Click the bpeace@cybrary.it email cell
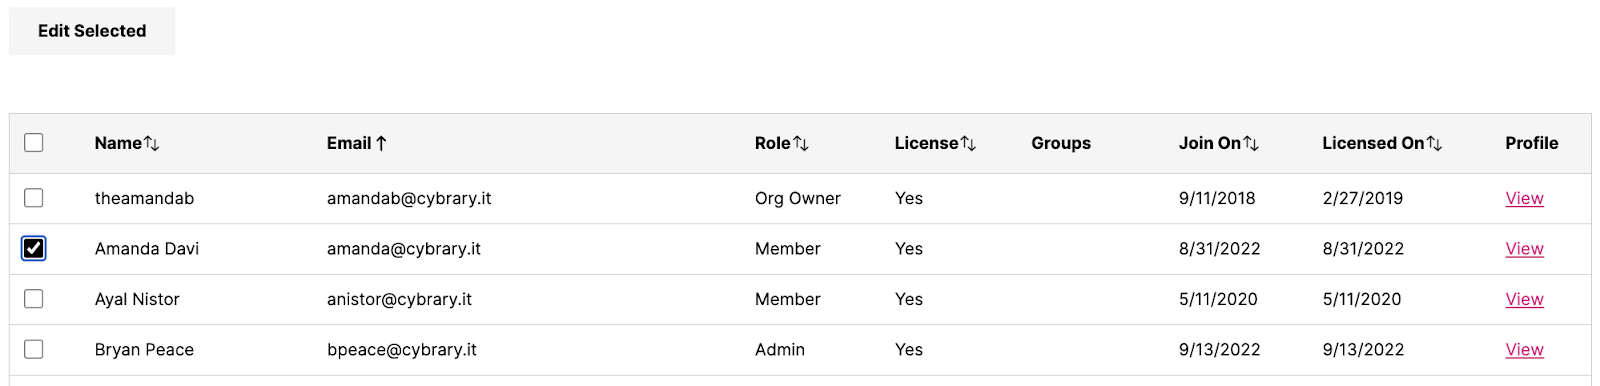The width and height of the screenshot is (1600, 386). [x=402, y=350]
